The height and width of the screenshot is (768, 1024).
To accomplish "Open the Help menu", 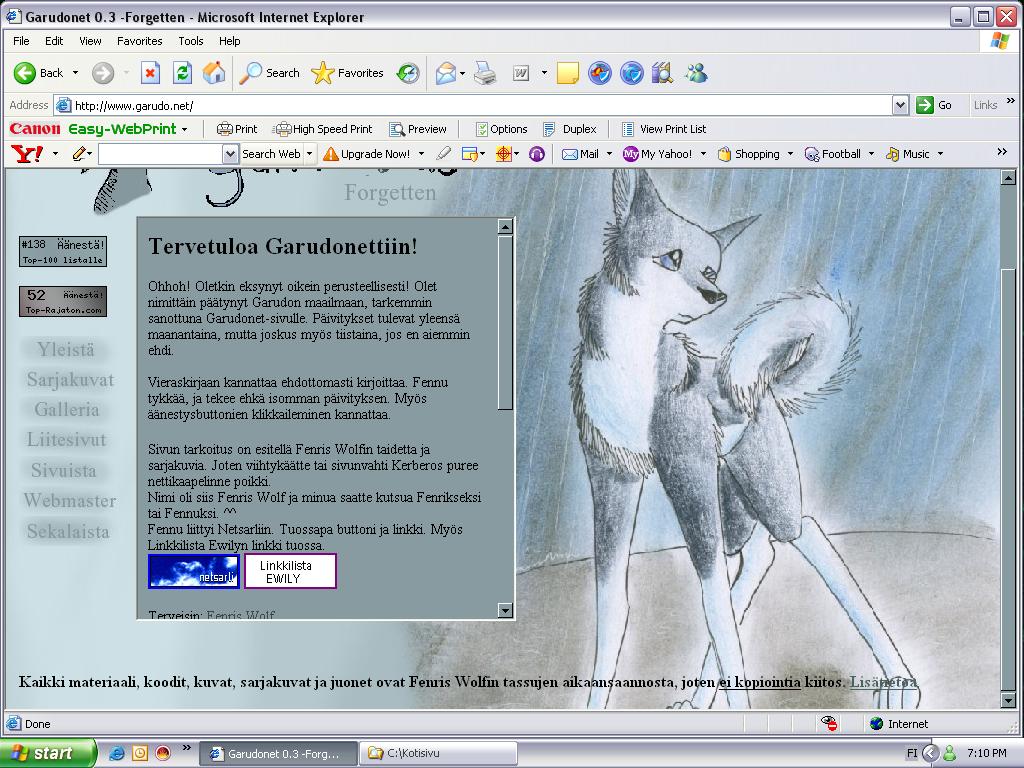I will tap(229, 41).
